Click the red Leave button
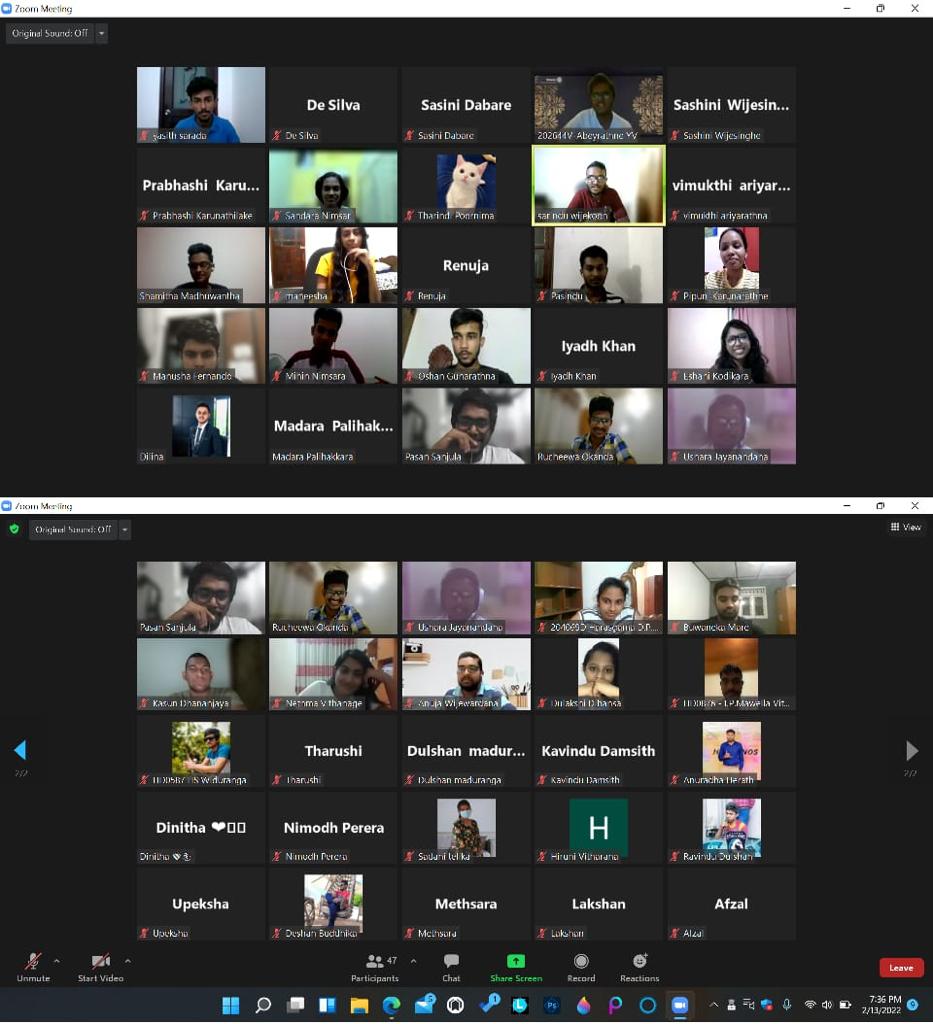933x1024 pixels. (x=901, y=967)
